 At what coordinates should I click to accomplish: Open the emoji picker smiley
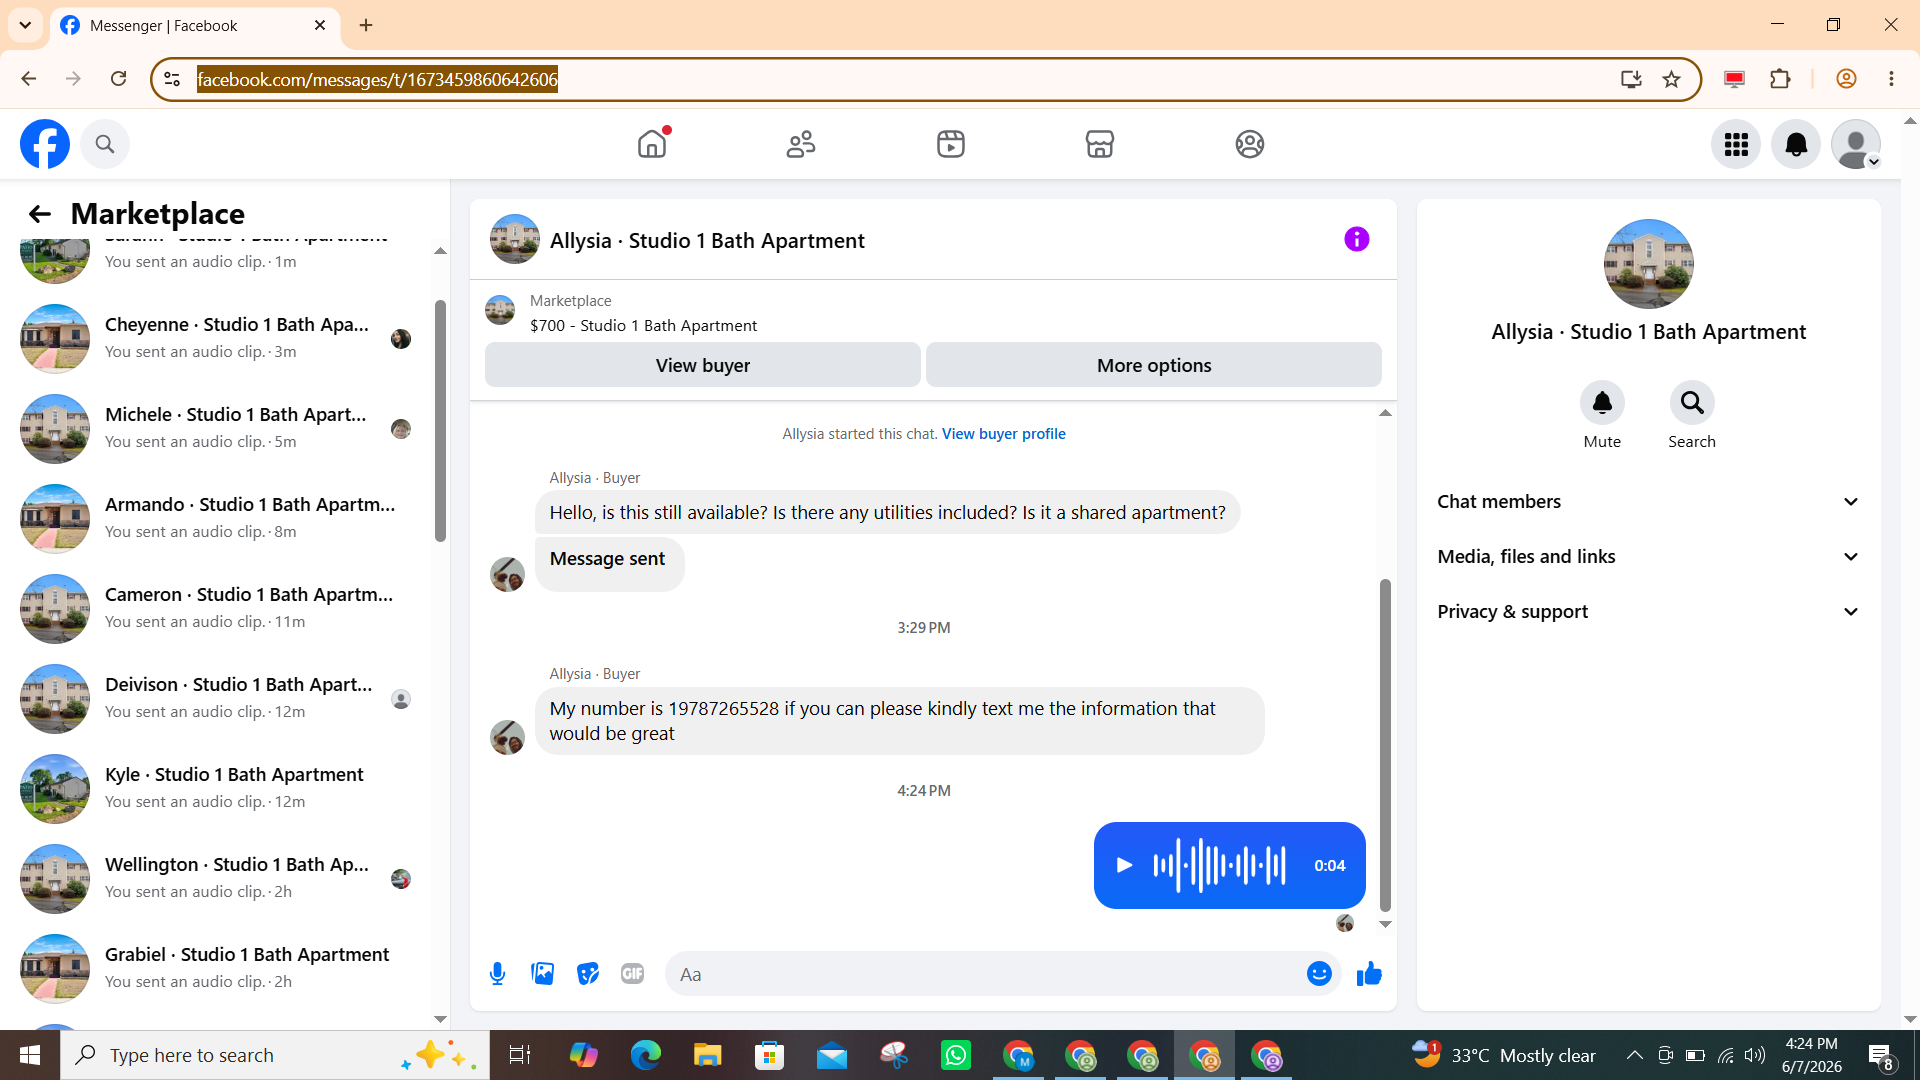point(1319,973)
